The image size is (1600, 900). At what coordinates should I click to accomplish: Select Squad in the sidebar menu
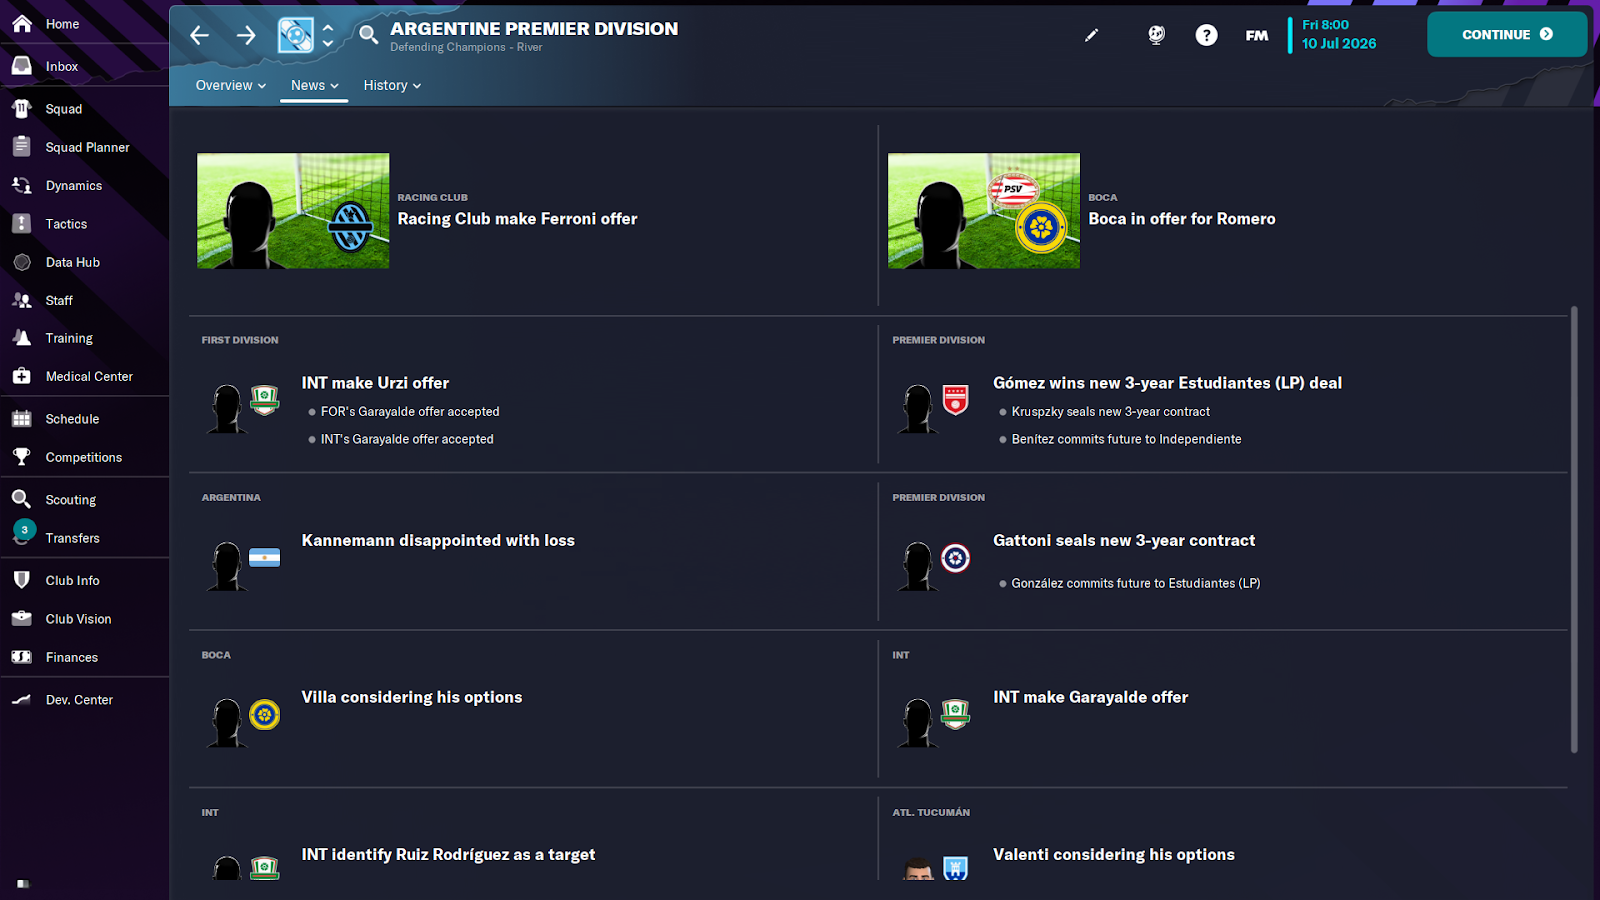(64, 109)
